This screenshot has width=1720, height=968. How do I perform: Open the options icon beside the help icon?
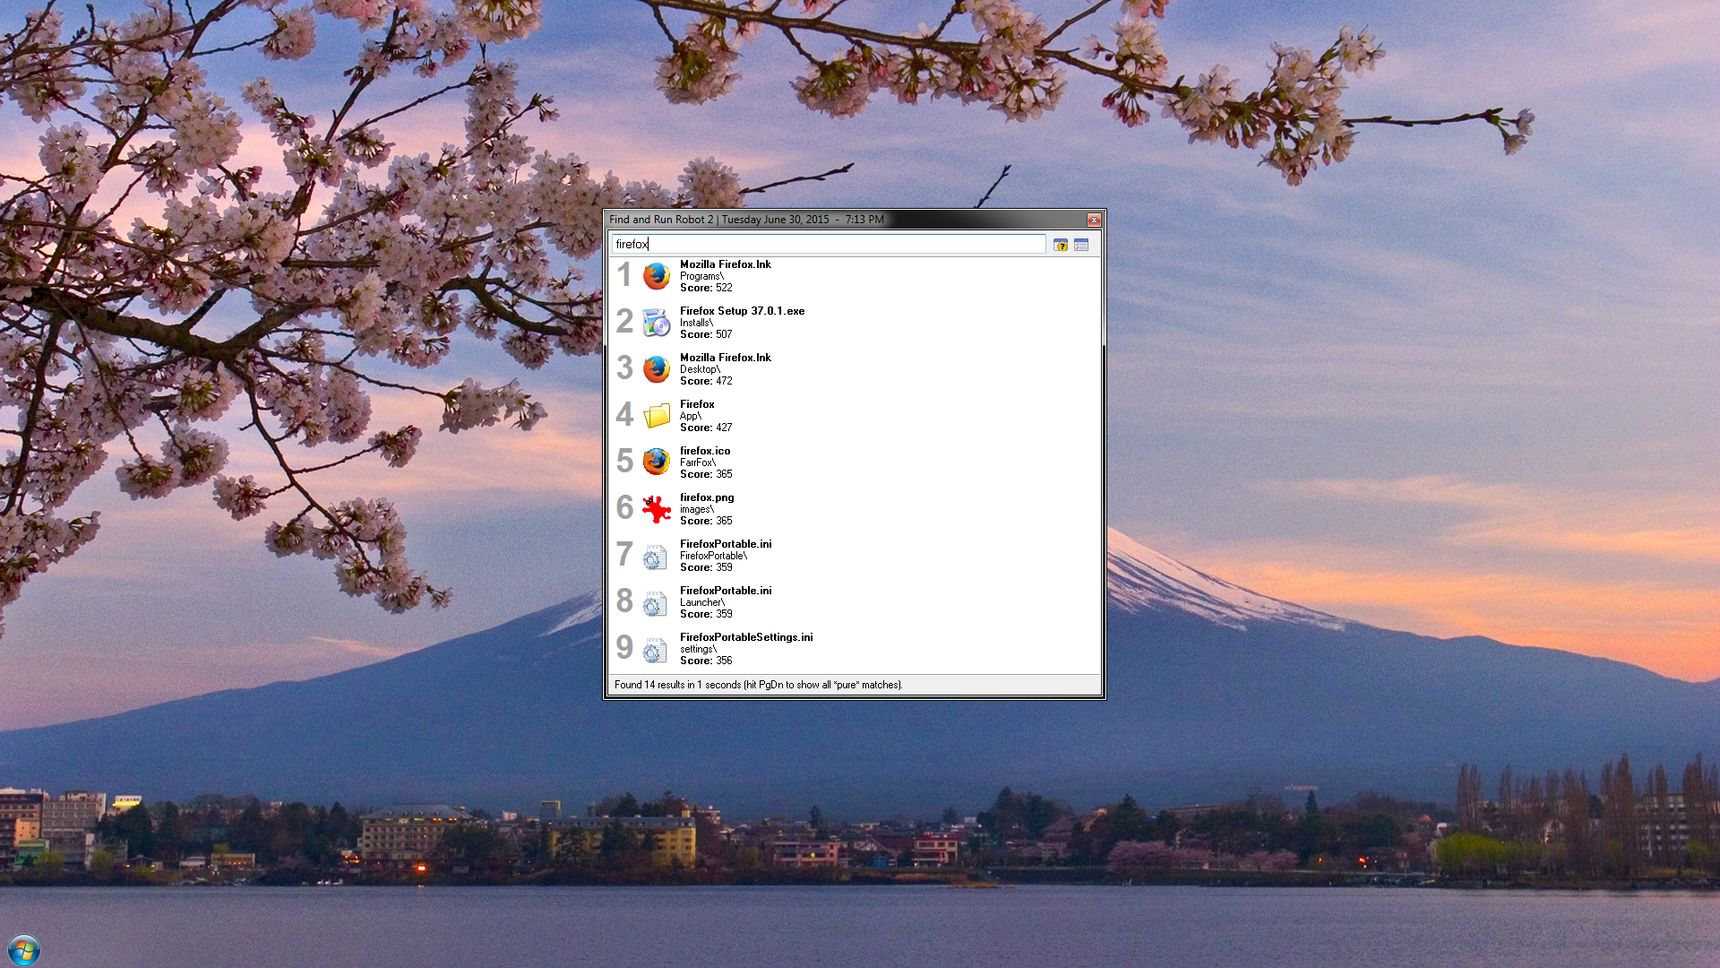(x=1081, y=245)
